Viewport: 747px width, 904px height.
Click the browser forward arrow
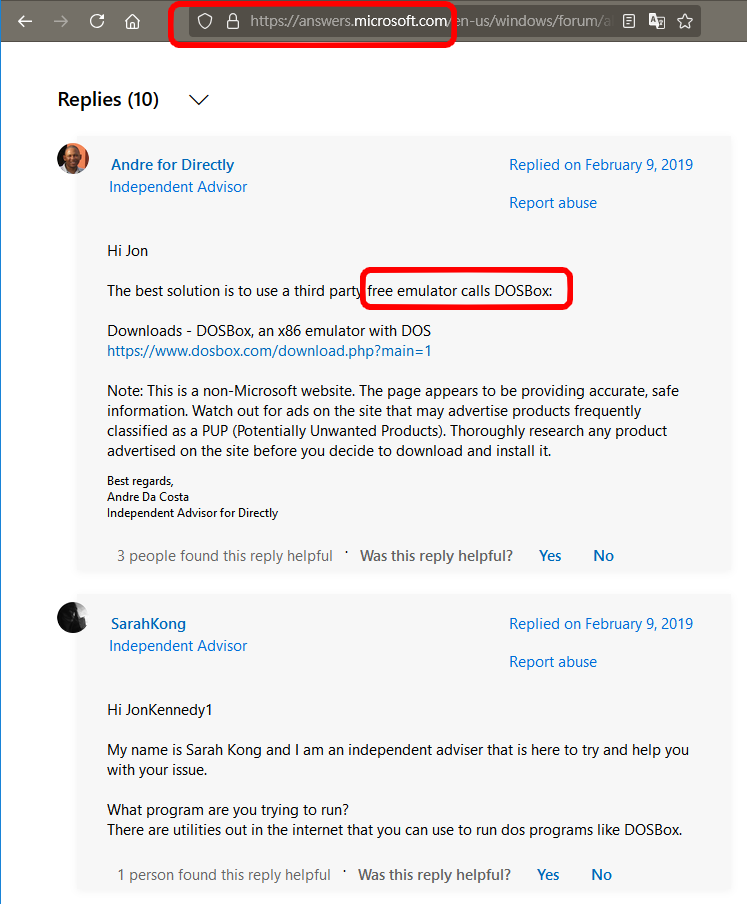[61, 21]
